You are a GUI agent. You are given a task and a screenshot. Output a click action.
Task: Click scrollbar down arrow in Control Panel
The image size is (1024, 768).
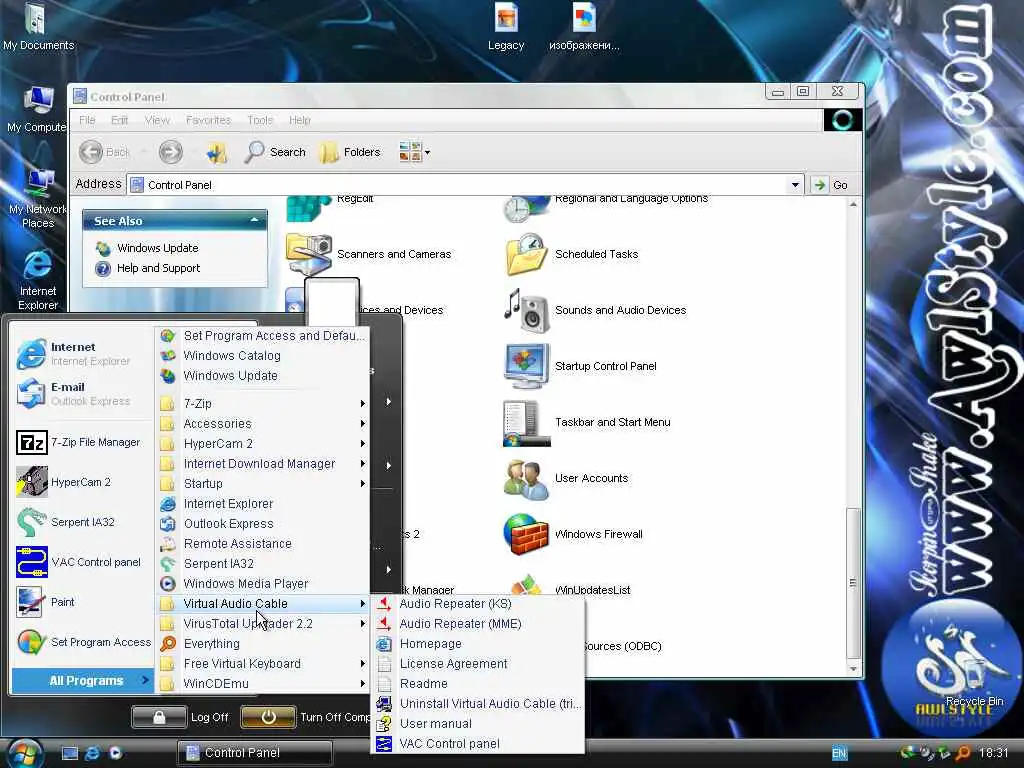click(x=853, y=669)
